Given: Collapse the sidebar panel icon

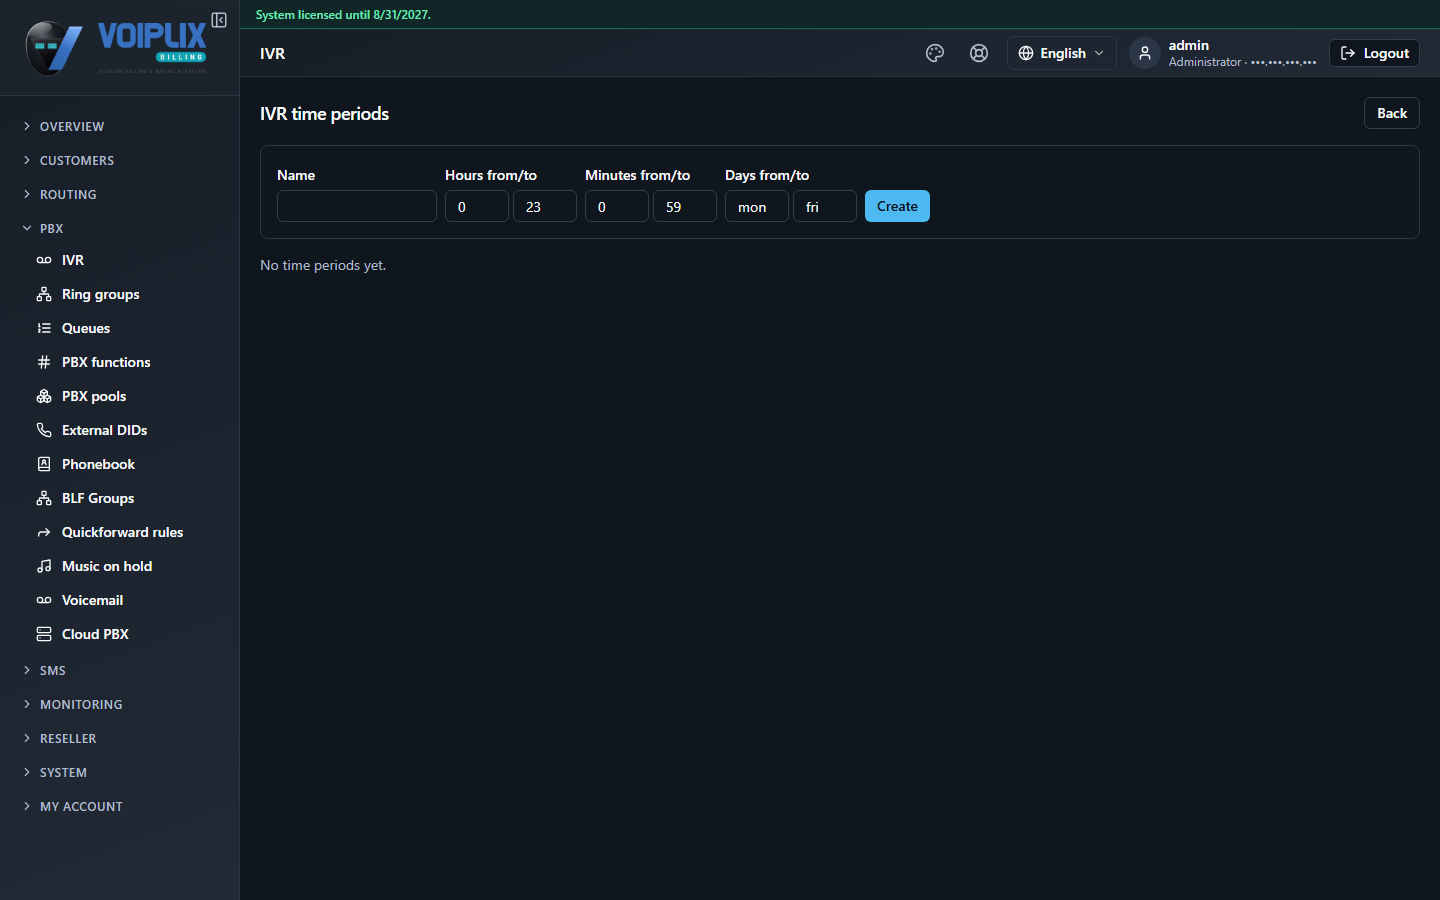Looking at the screenshot, I should pyautogui.click(x=219, y=20).
